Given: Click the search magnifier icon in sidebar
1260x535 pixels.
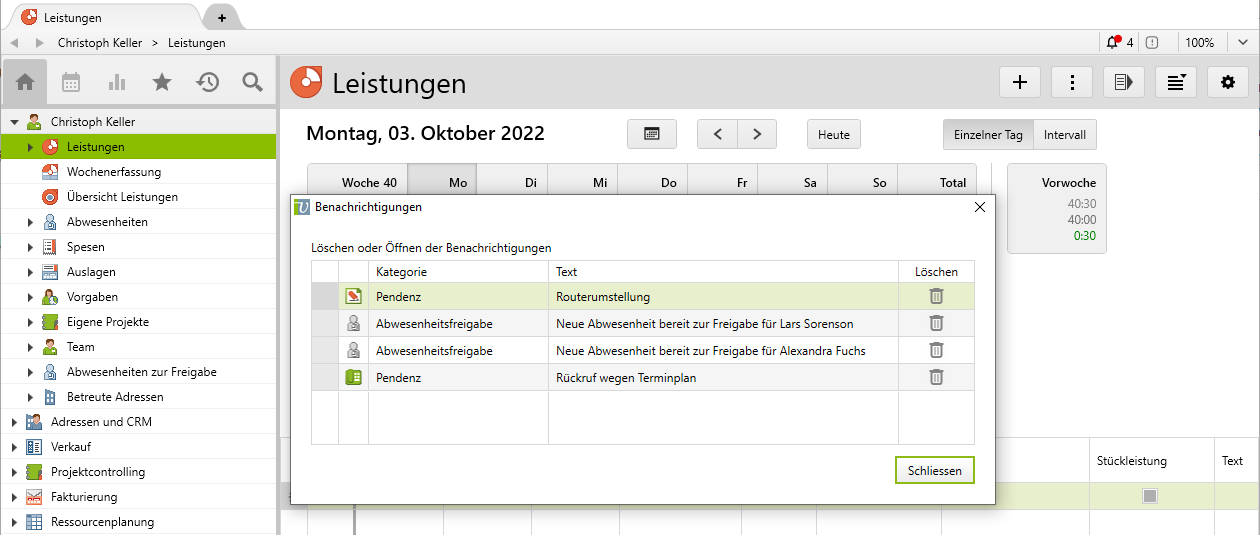Looking at the screenshot, I should click(253, 83).
